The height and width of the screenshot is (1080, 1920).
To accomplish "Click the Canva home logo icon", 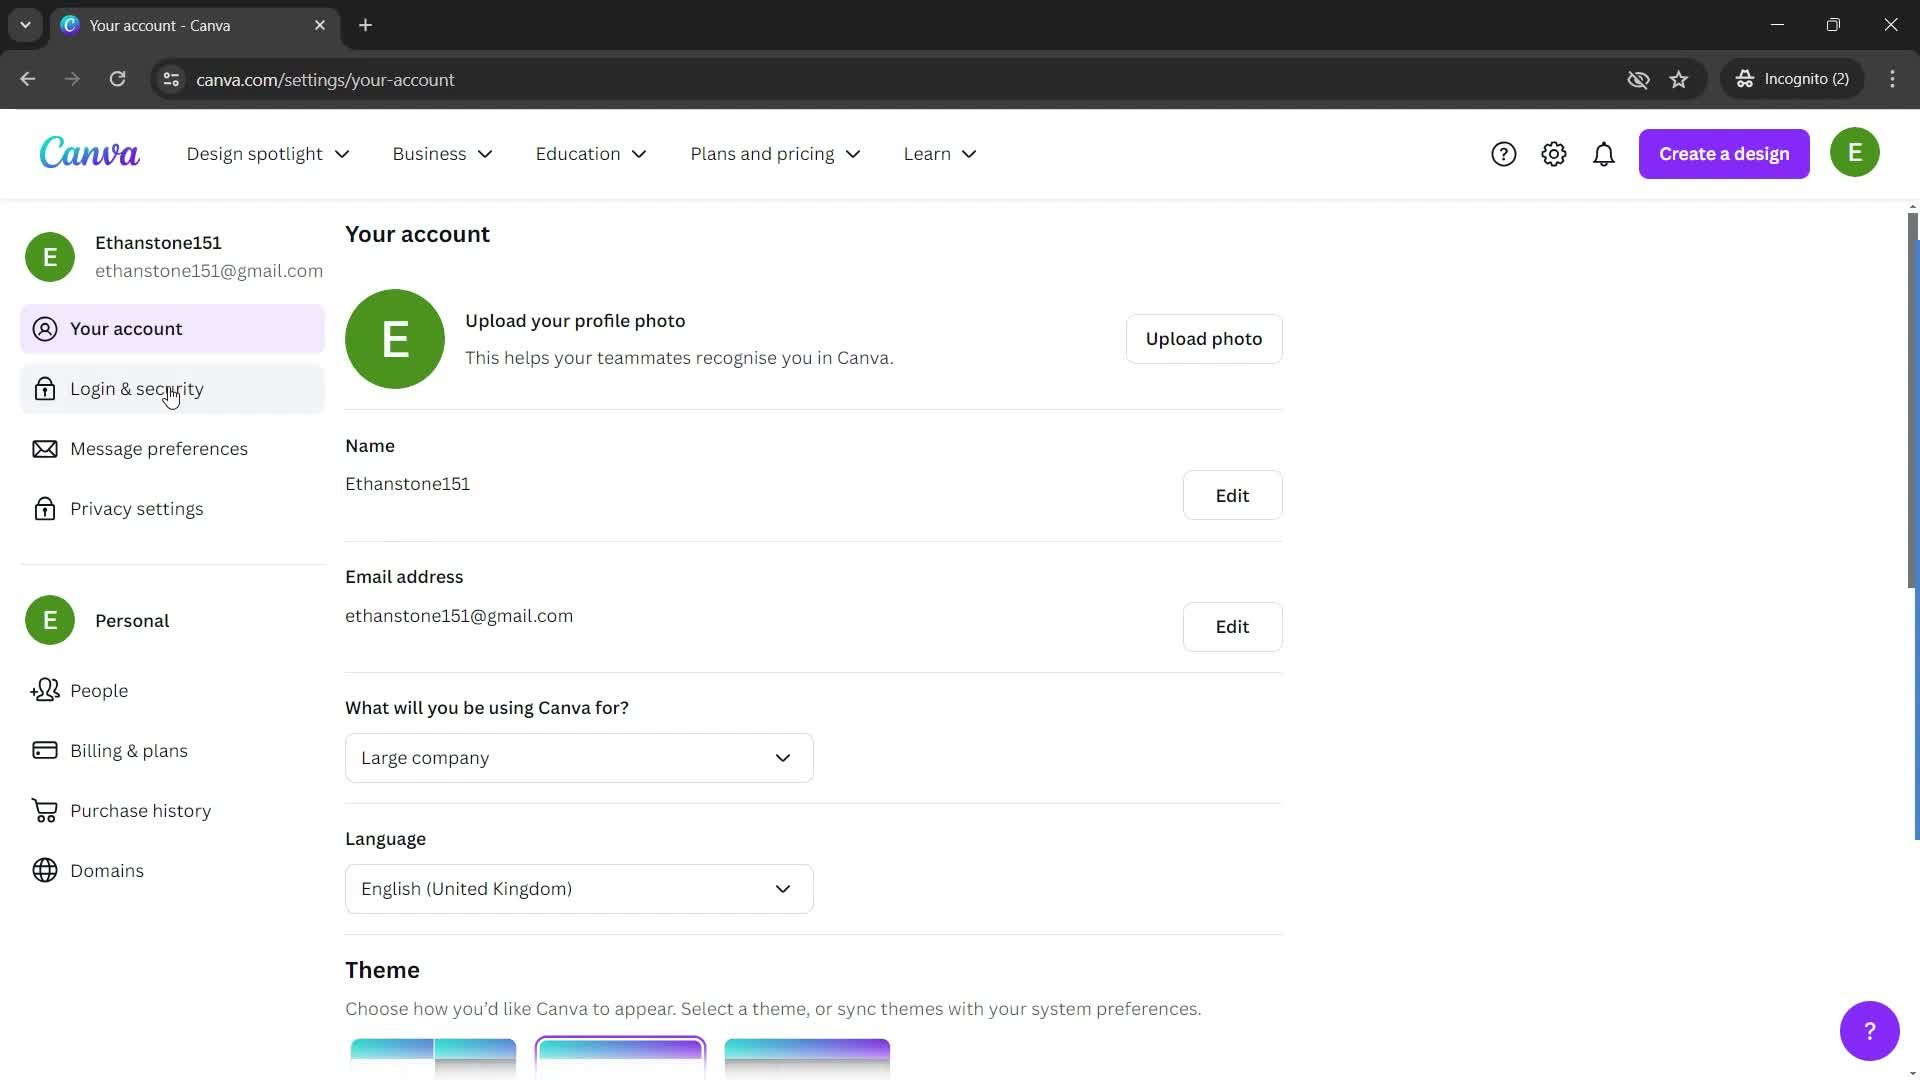I will (x=88, y=152).
